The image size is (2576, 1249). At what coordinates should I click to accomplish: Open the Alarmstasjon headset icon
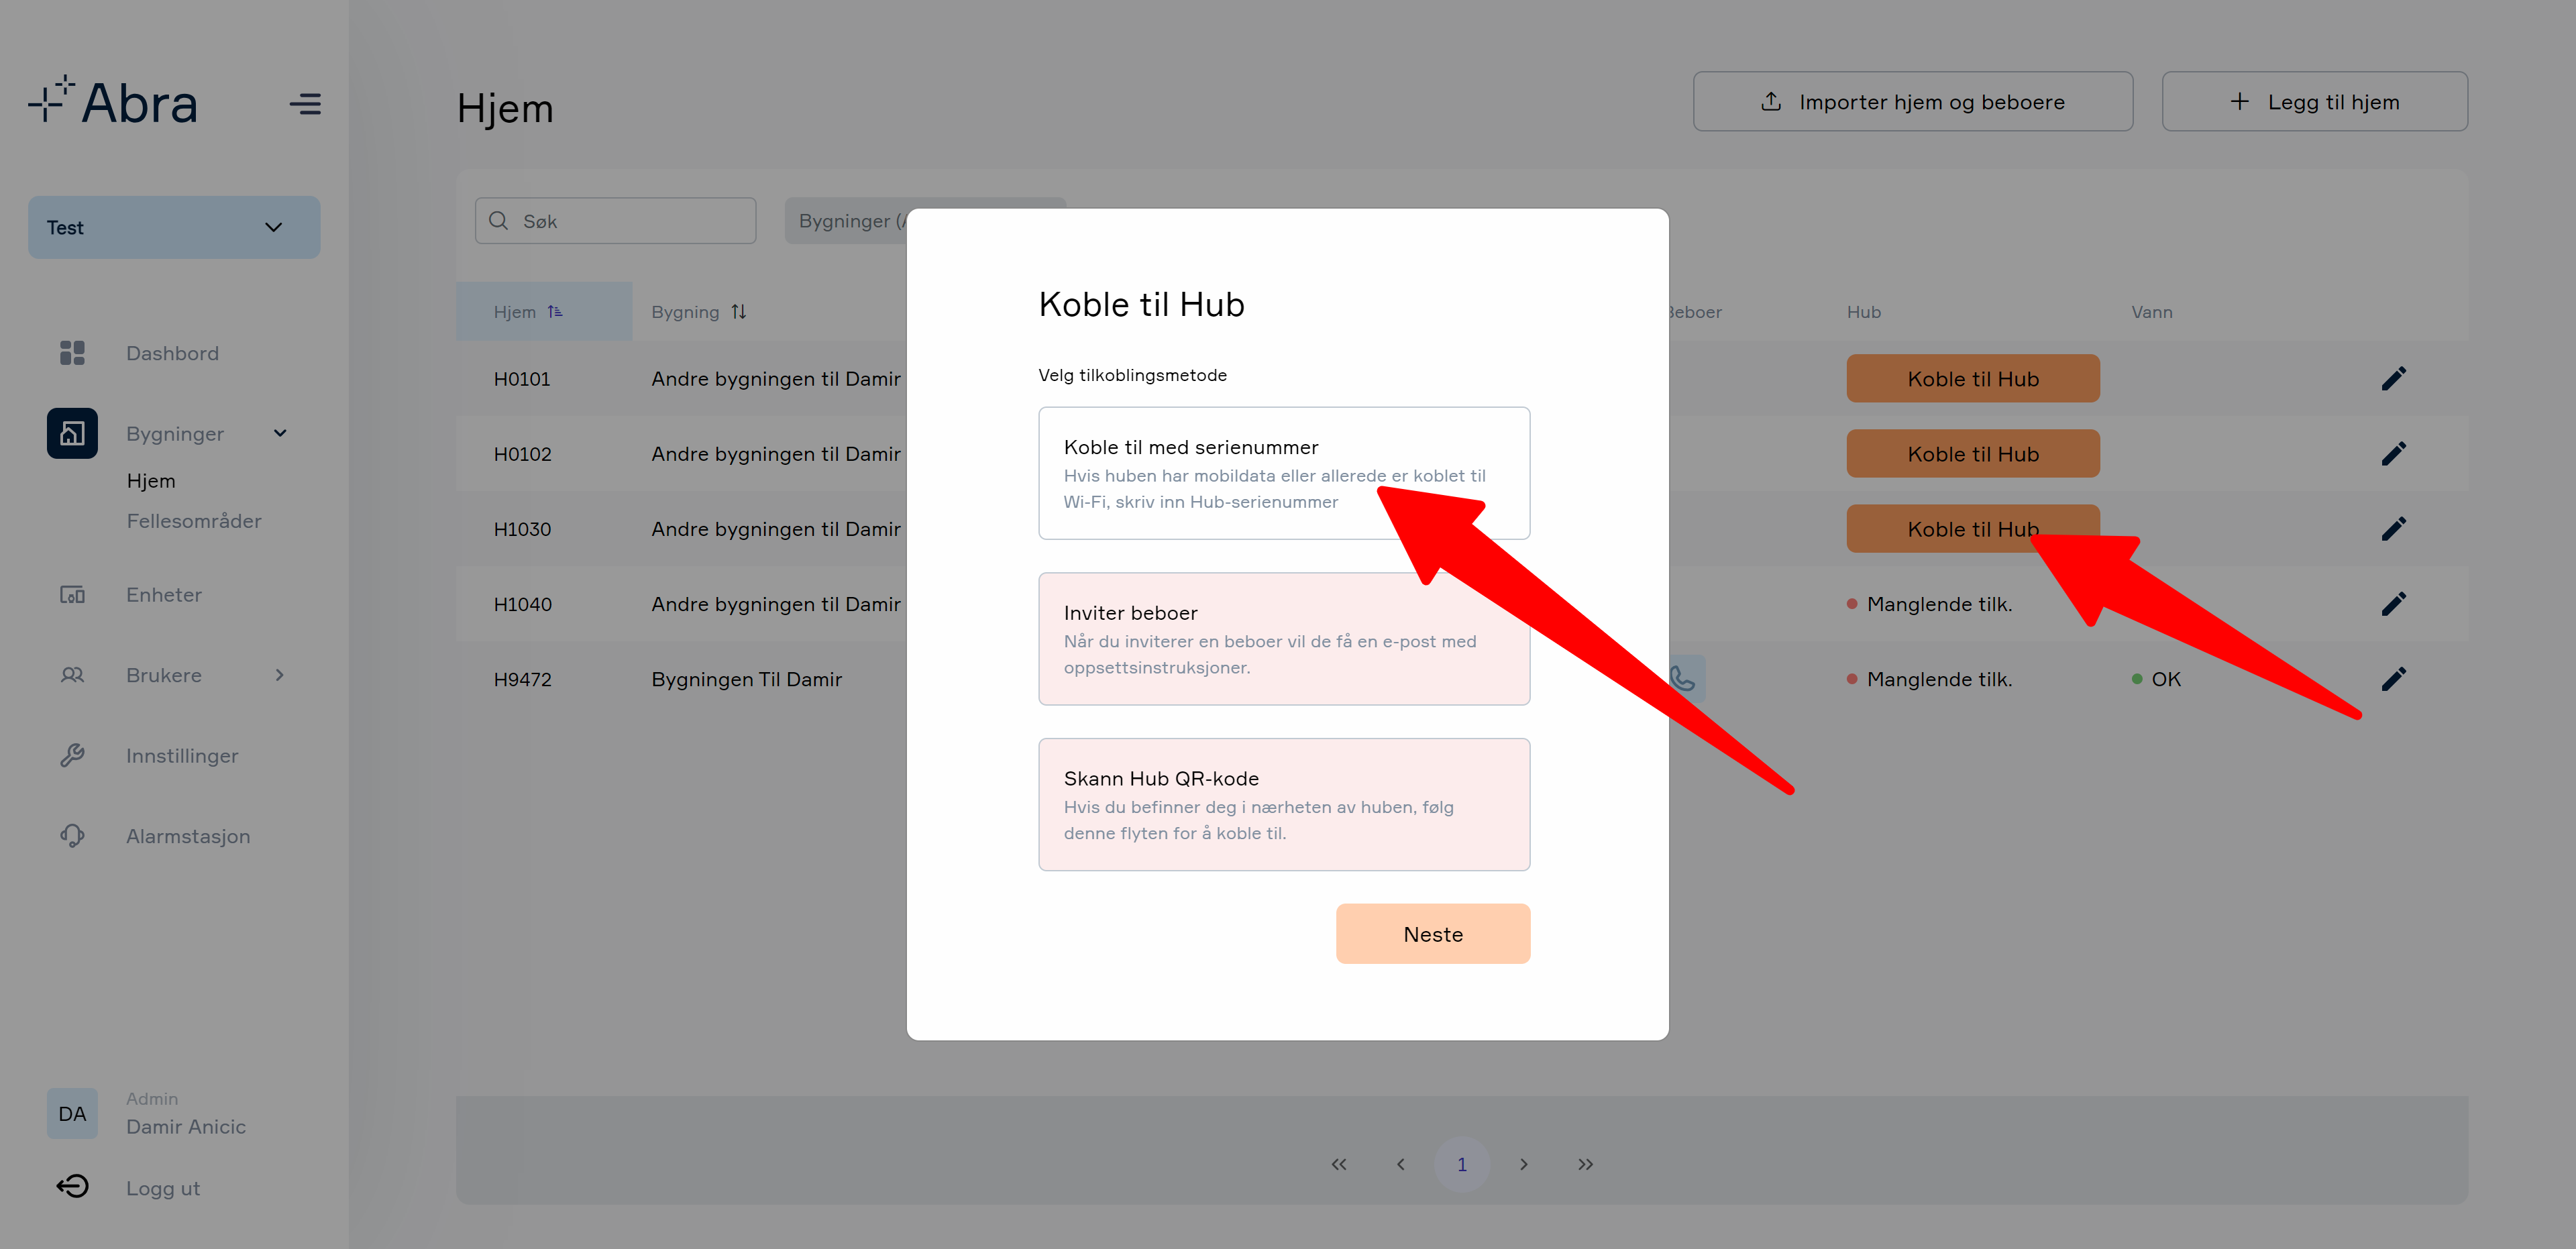(x=72, y=836)
